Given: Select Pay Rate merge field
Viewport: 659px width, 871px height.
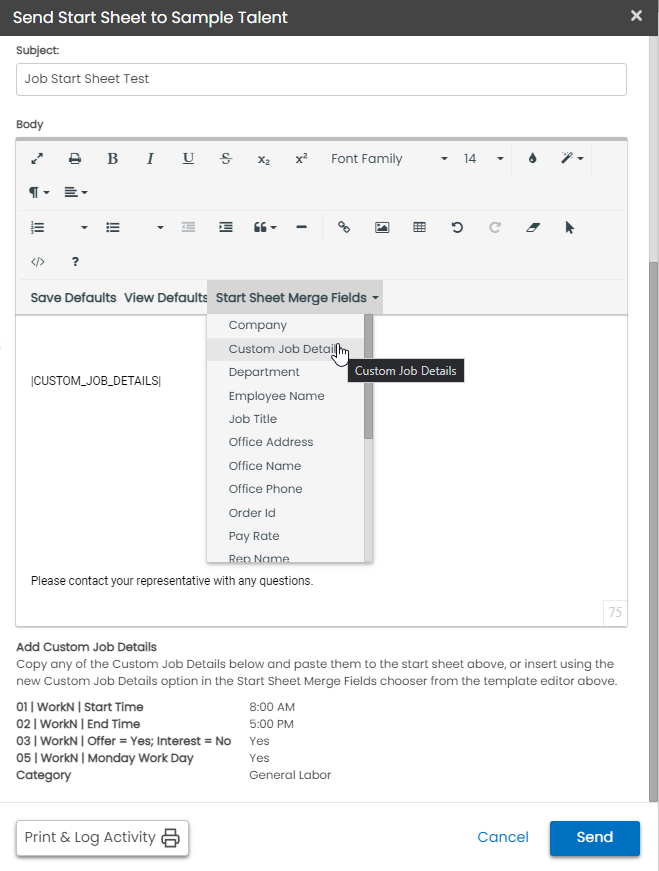Looking at the screenshot, I should click(286, 536).
